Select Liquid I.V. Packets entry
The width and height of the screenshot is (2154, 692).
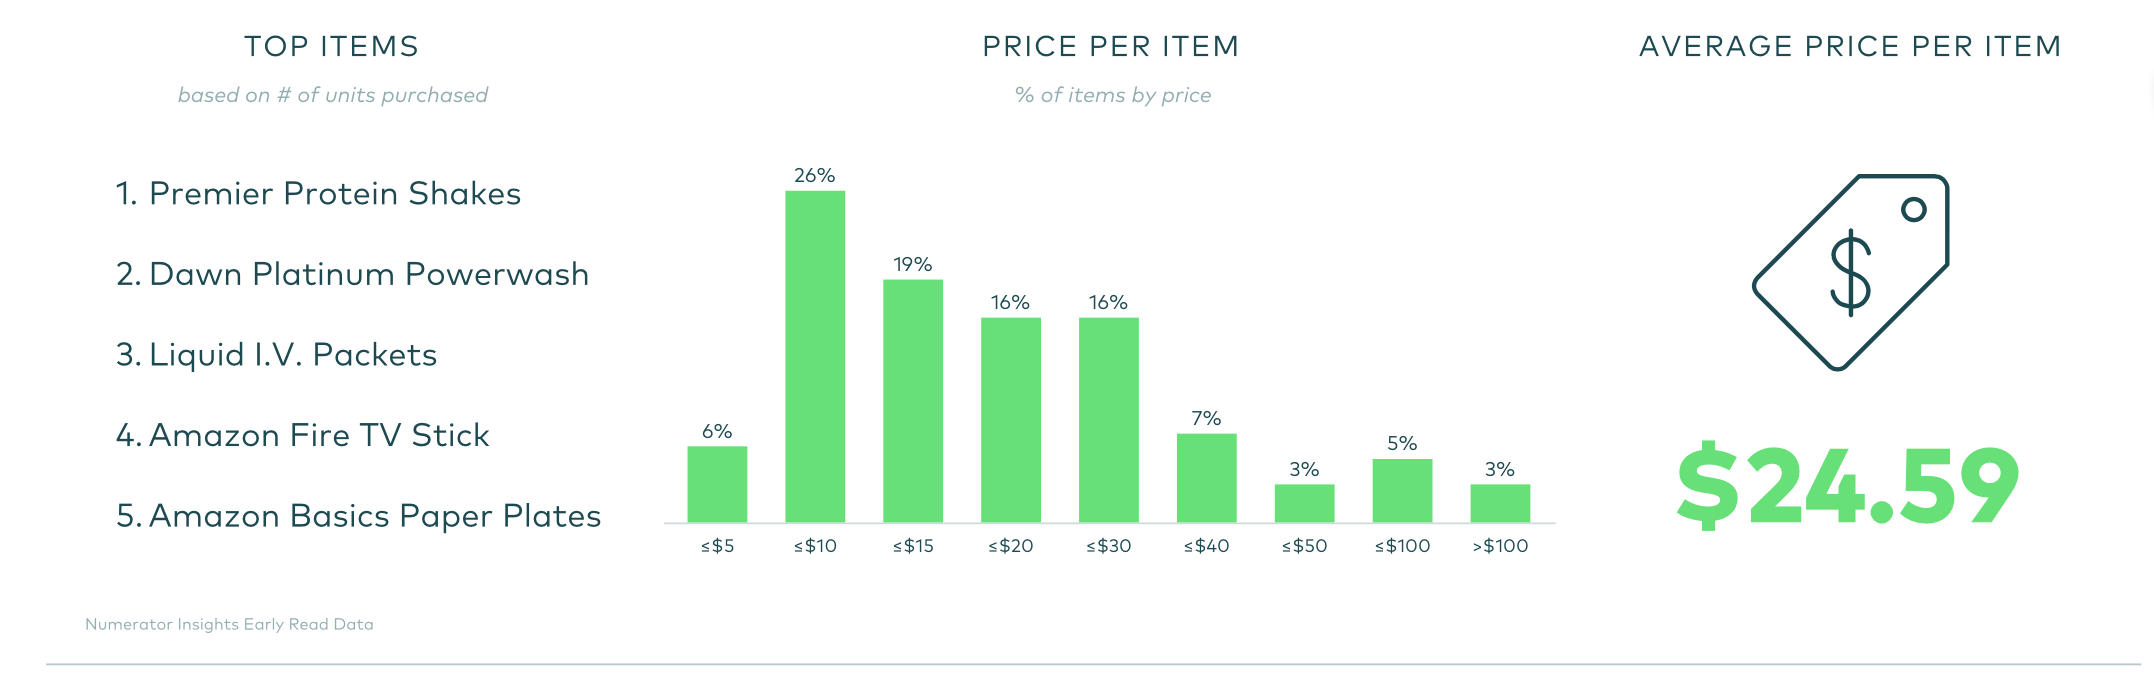276,355
